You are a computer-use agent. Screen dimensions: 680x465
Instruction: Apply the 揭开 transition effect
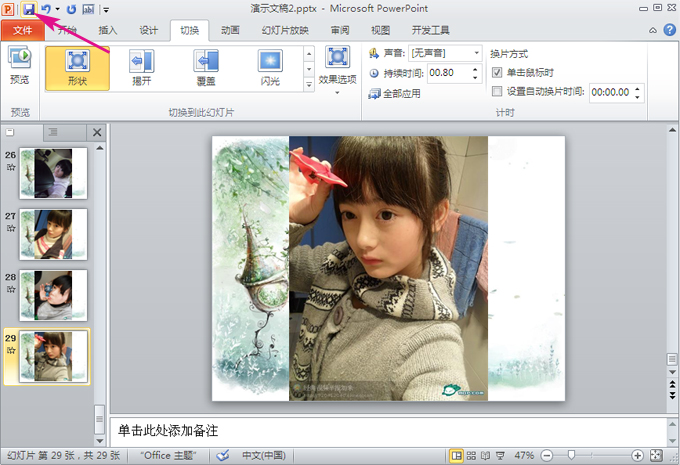(141, 67)
